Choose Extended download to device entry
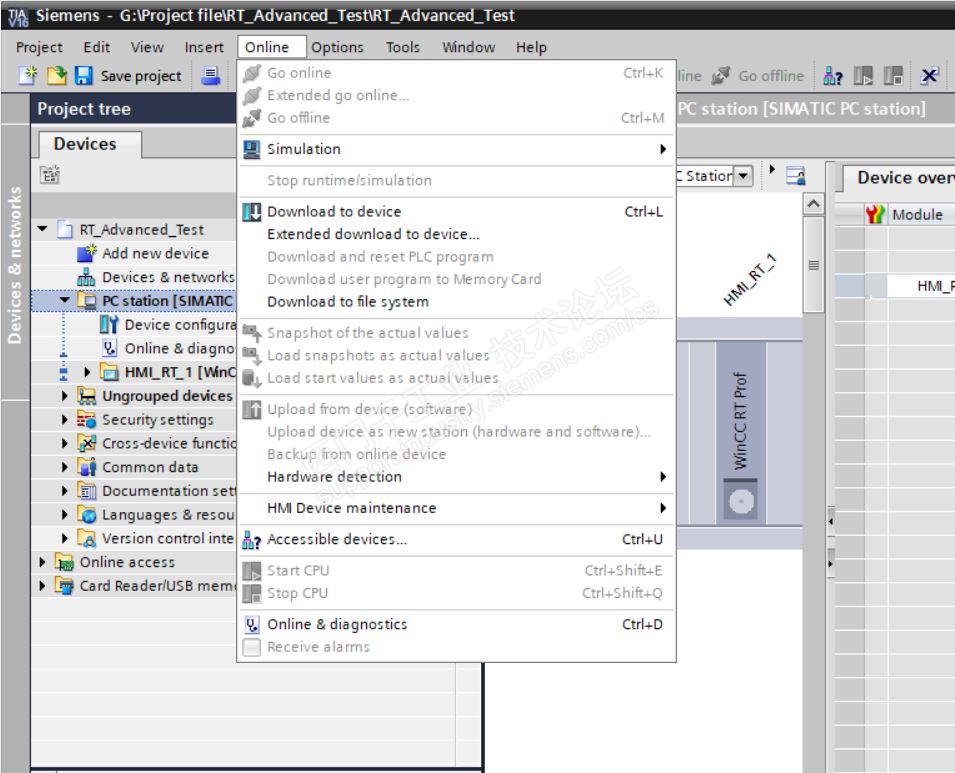This screenshot has width=955, height=773. [456, 234]
